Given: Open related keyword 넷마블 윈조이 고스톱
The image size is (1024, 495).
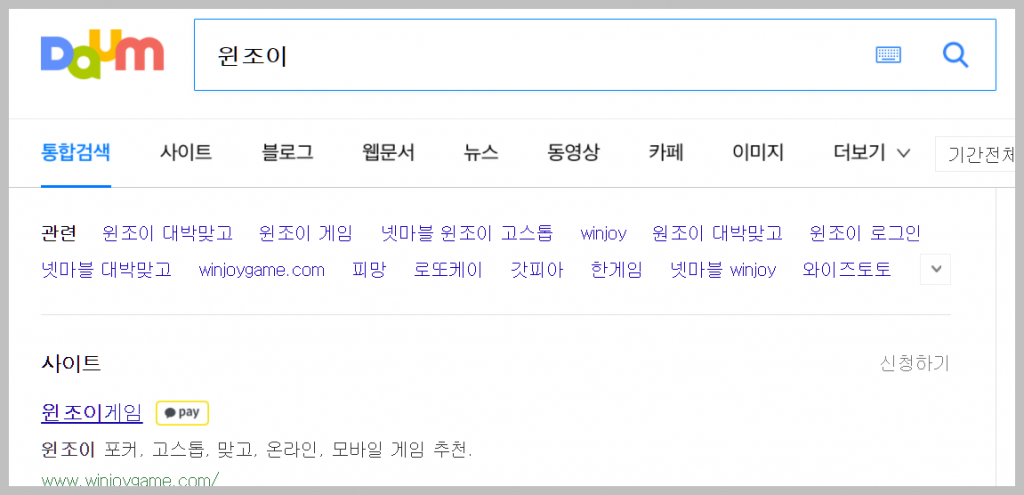Looking at the screenshot, I should tap(467, 233).
